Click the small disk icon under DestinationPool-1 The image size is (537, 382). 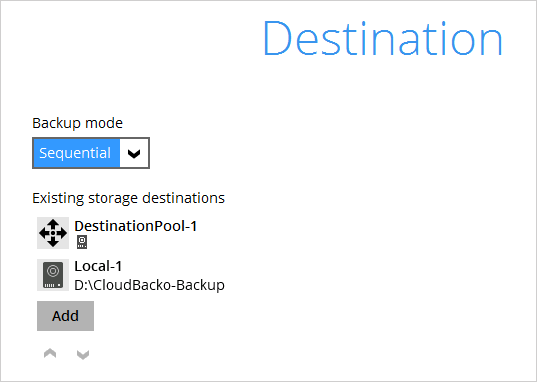pyautogui.click(x=82, y=242)
